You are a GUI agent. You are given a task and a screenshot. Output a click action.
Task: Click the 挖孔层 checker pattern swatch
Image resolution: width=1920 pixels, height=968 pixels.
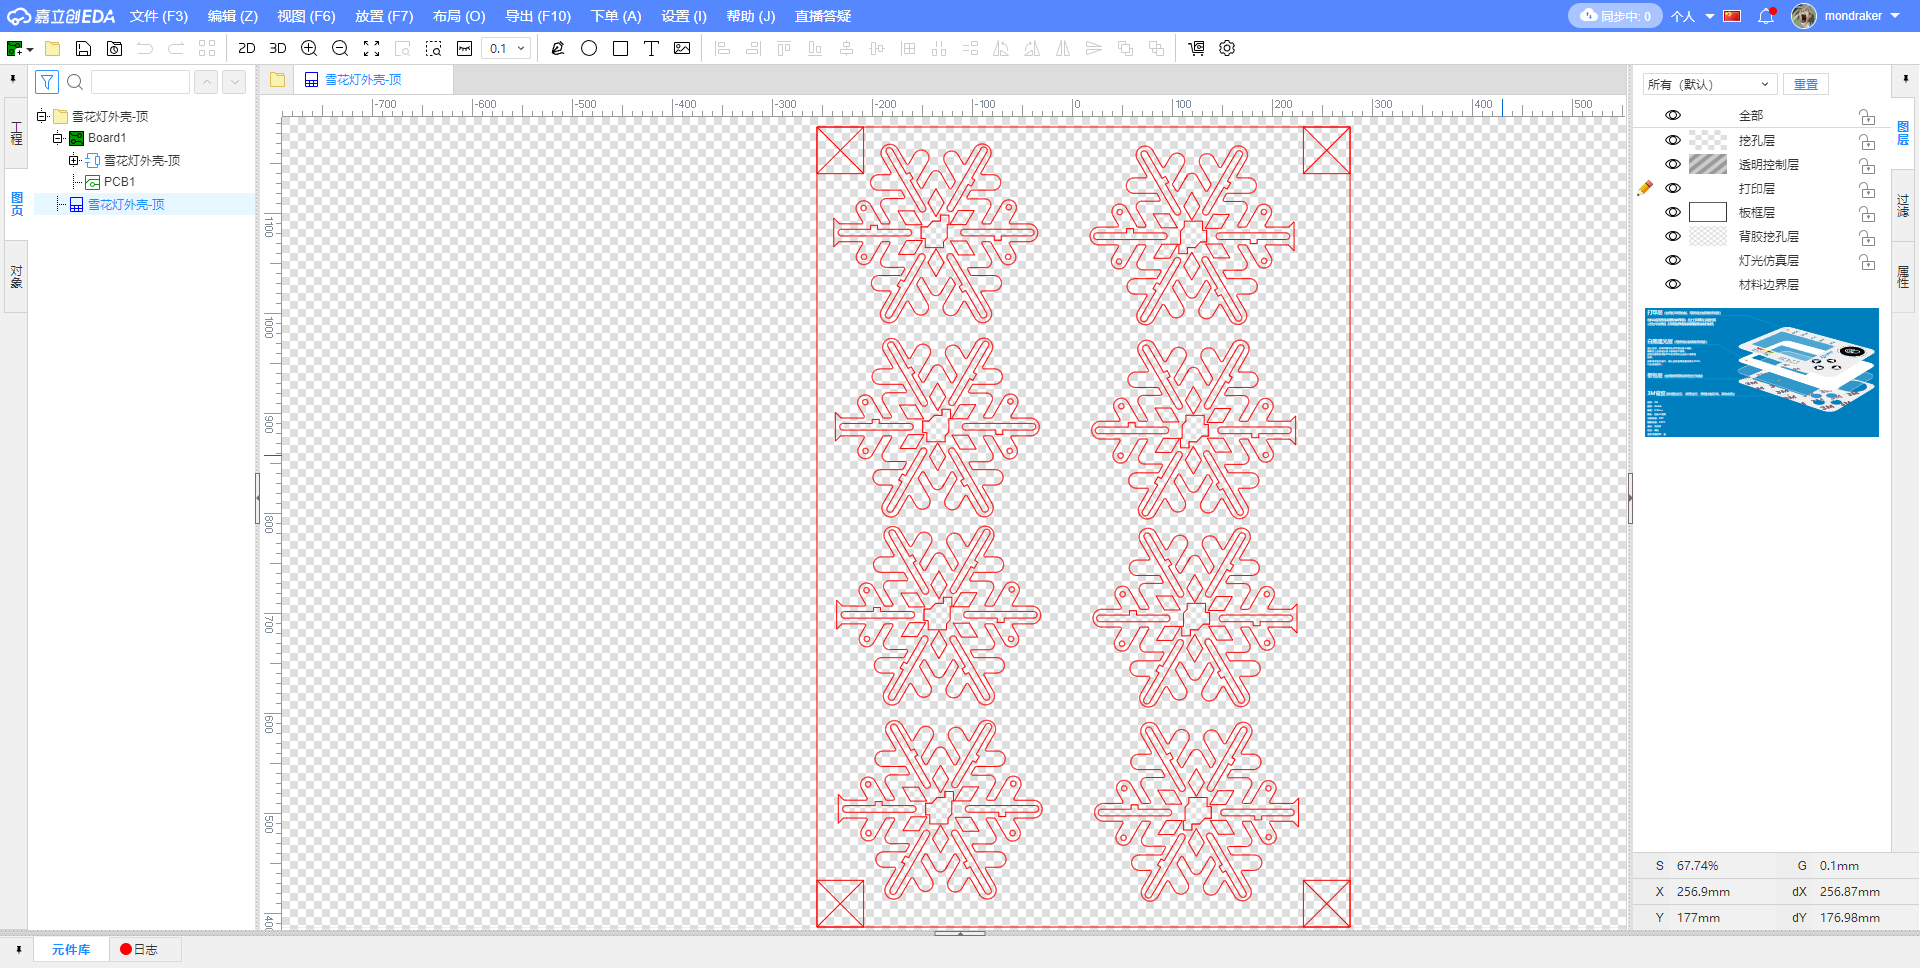pyautogui.click(x=1708, y=140)
